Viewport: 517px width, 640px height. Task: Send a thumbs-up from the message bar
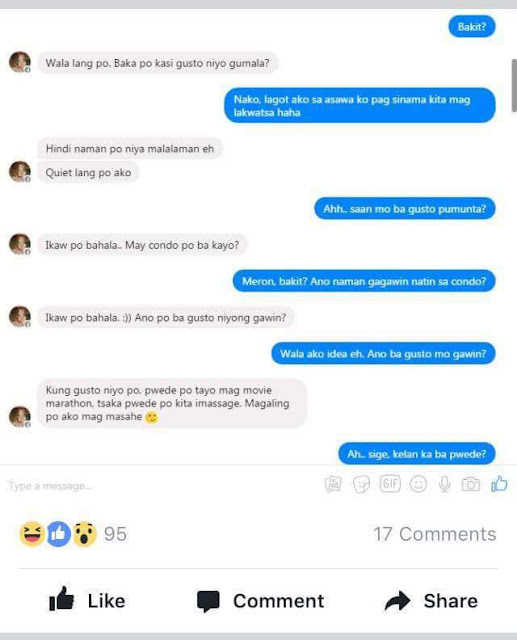pyautogui.click(x=499, y=484)
